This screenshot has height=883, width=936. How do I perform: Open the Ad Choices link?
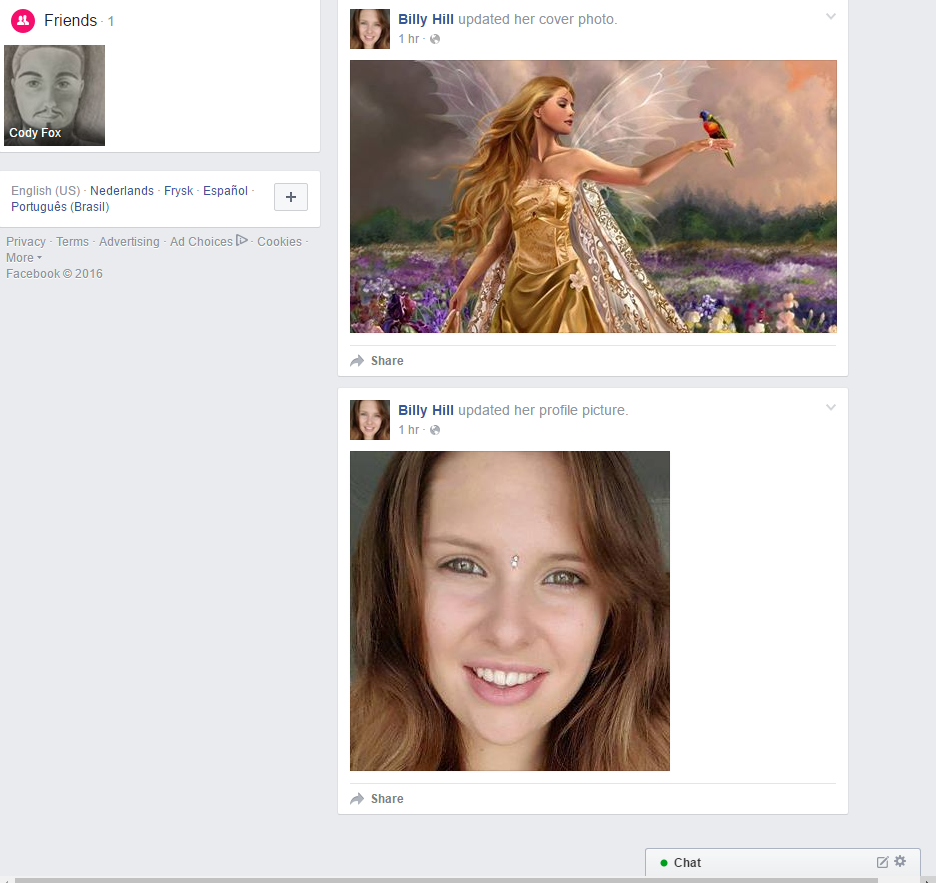[x=201, y=242]
